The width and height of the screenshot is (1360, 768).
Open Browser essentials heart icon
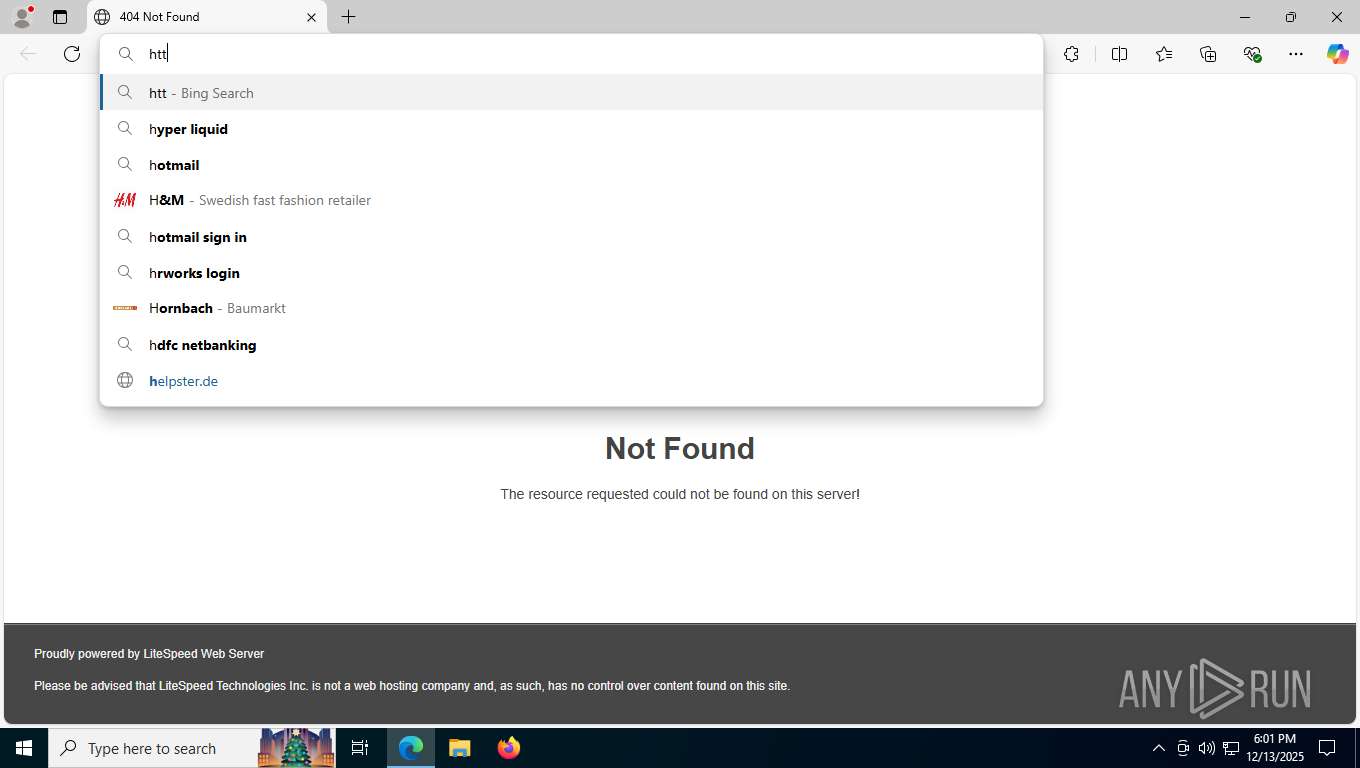coord(1252,54)
